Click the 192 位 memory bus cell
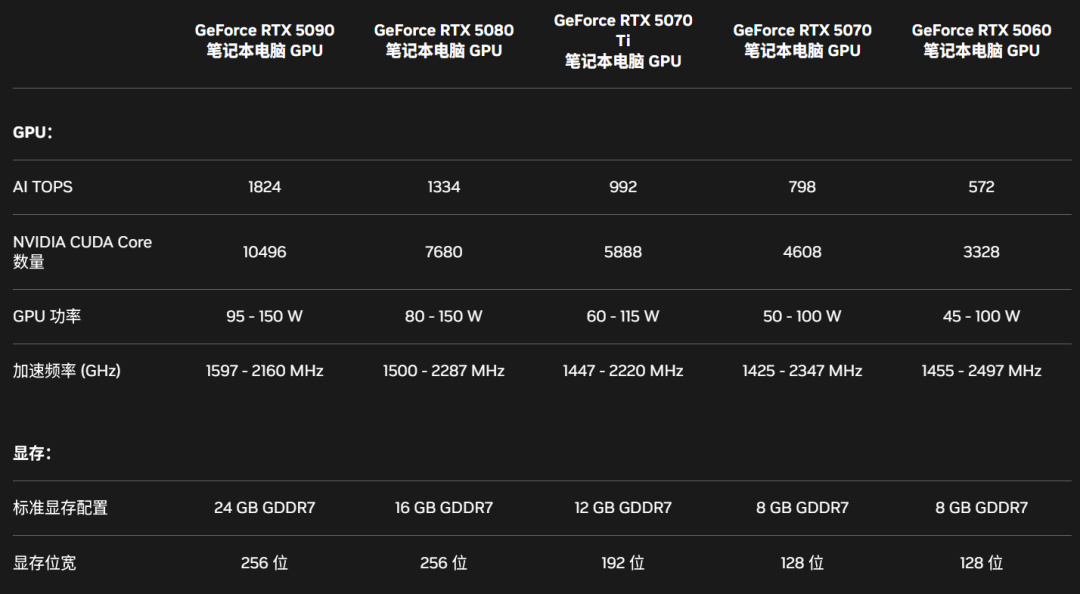The image size is (1080, 594). click(623, 563)
